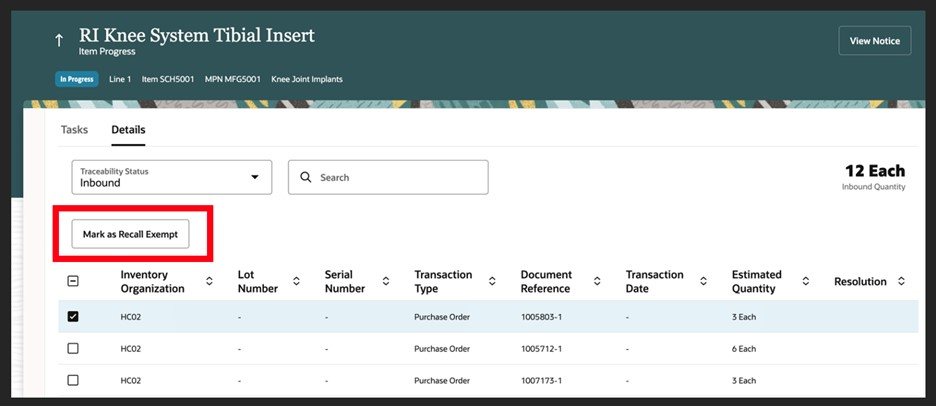Screen dimensions: 936x406
Task: Switch to the Tasks tab
Action: (74, 130)
